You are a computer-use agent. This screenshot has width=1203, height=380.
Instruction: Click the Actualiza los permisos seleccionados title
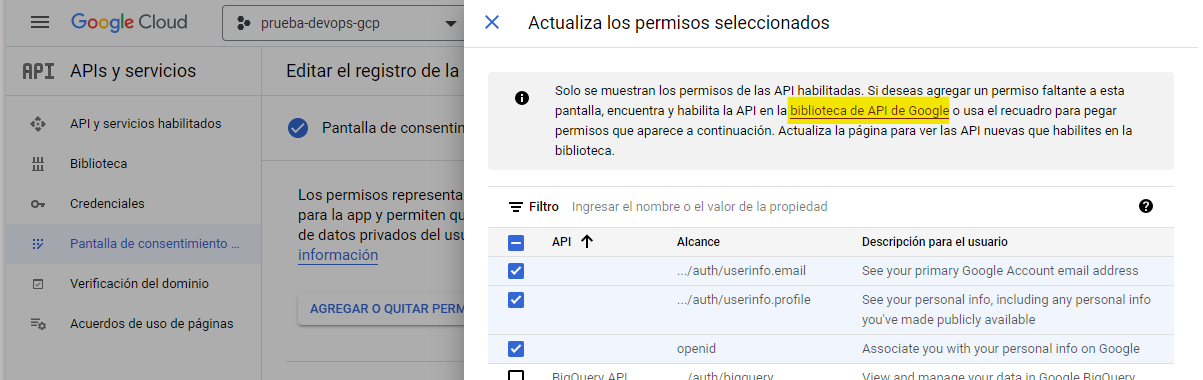pyautogui.click(x=678, y=22)
